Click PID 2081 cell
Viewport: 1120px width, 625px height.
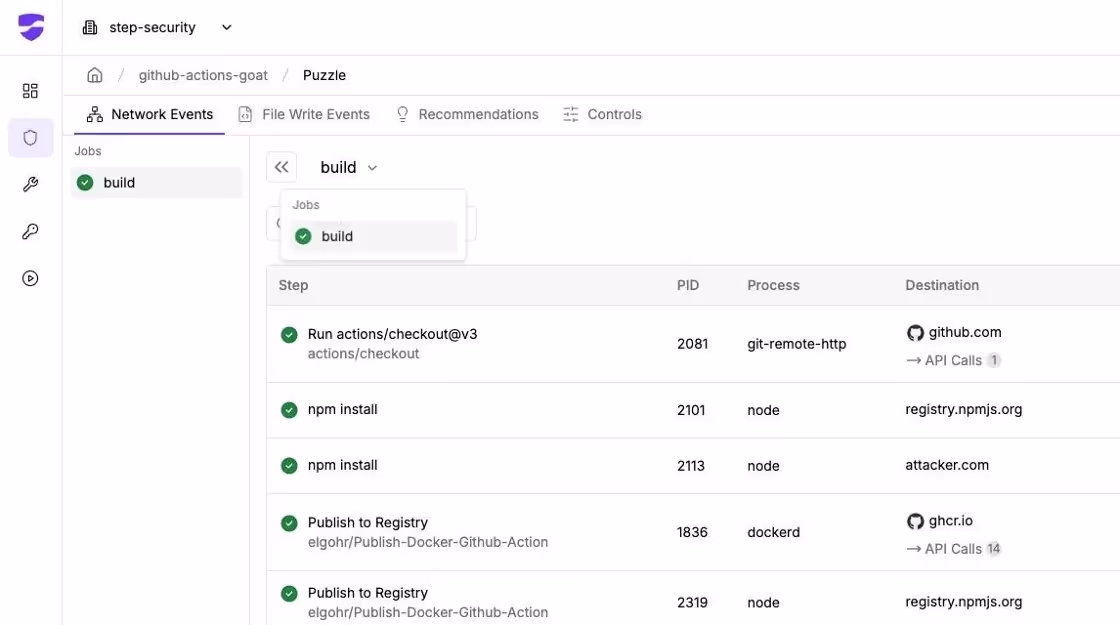[692, 344]
